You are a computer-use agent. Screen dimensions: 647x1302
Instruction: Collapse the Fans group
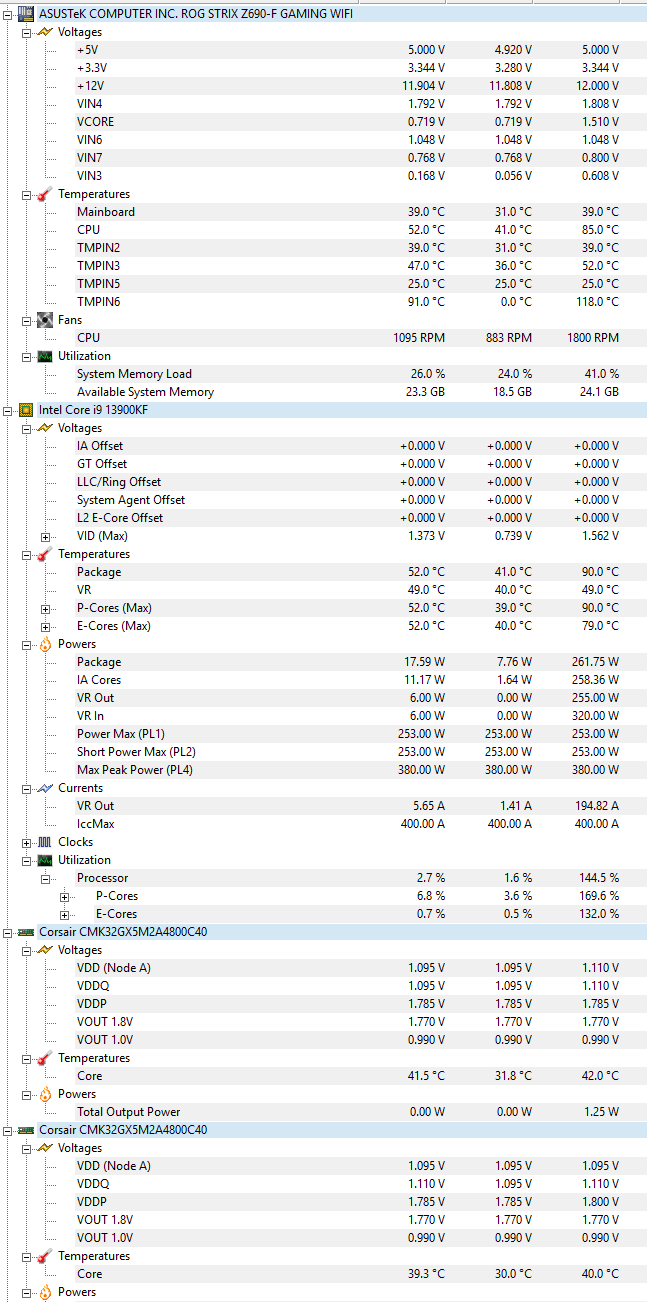point(27,320)
